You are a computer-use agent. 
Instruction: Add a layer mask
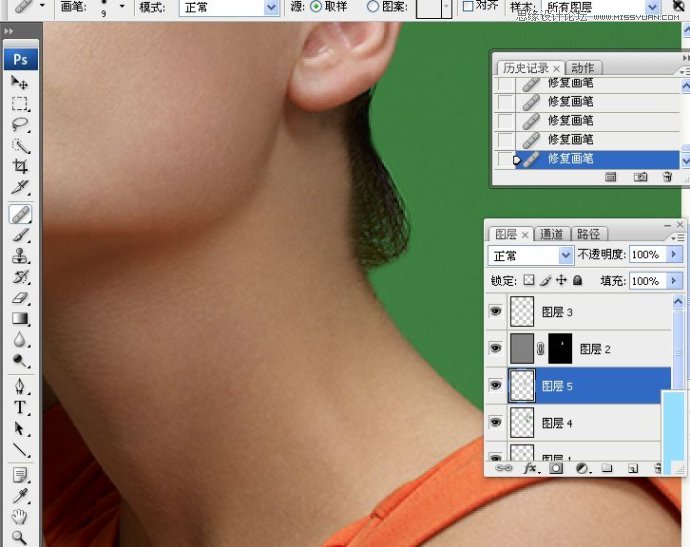[556, 468]
